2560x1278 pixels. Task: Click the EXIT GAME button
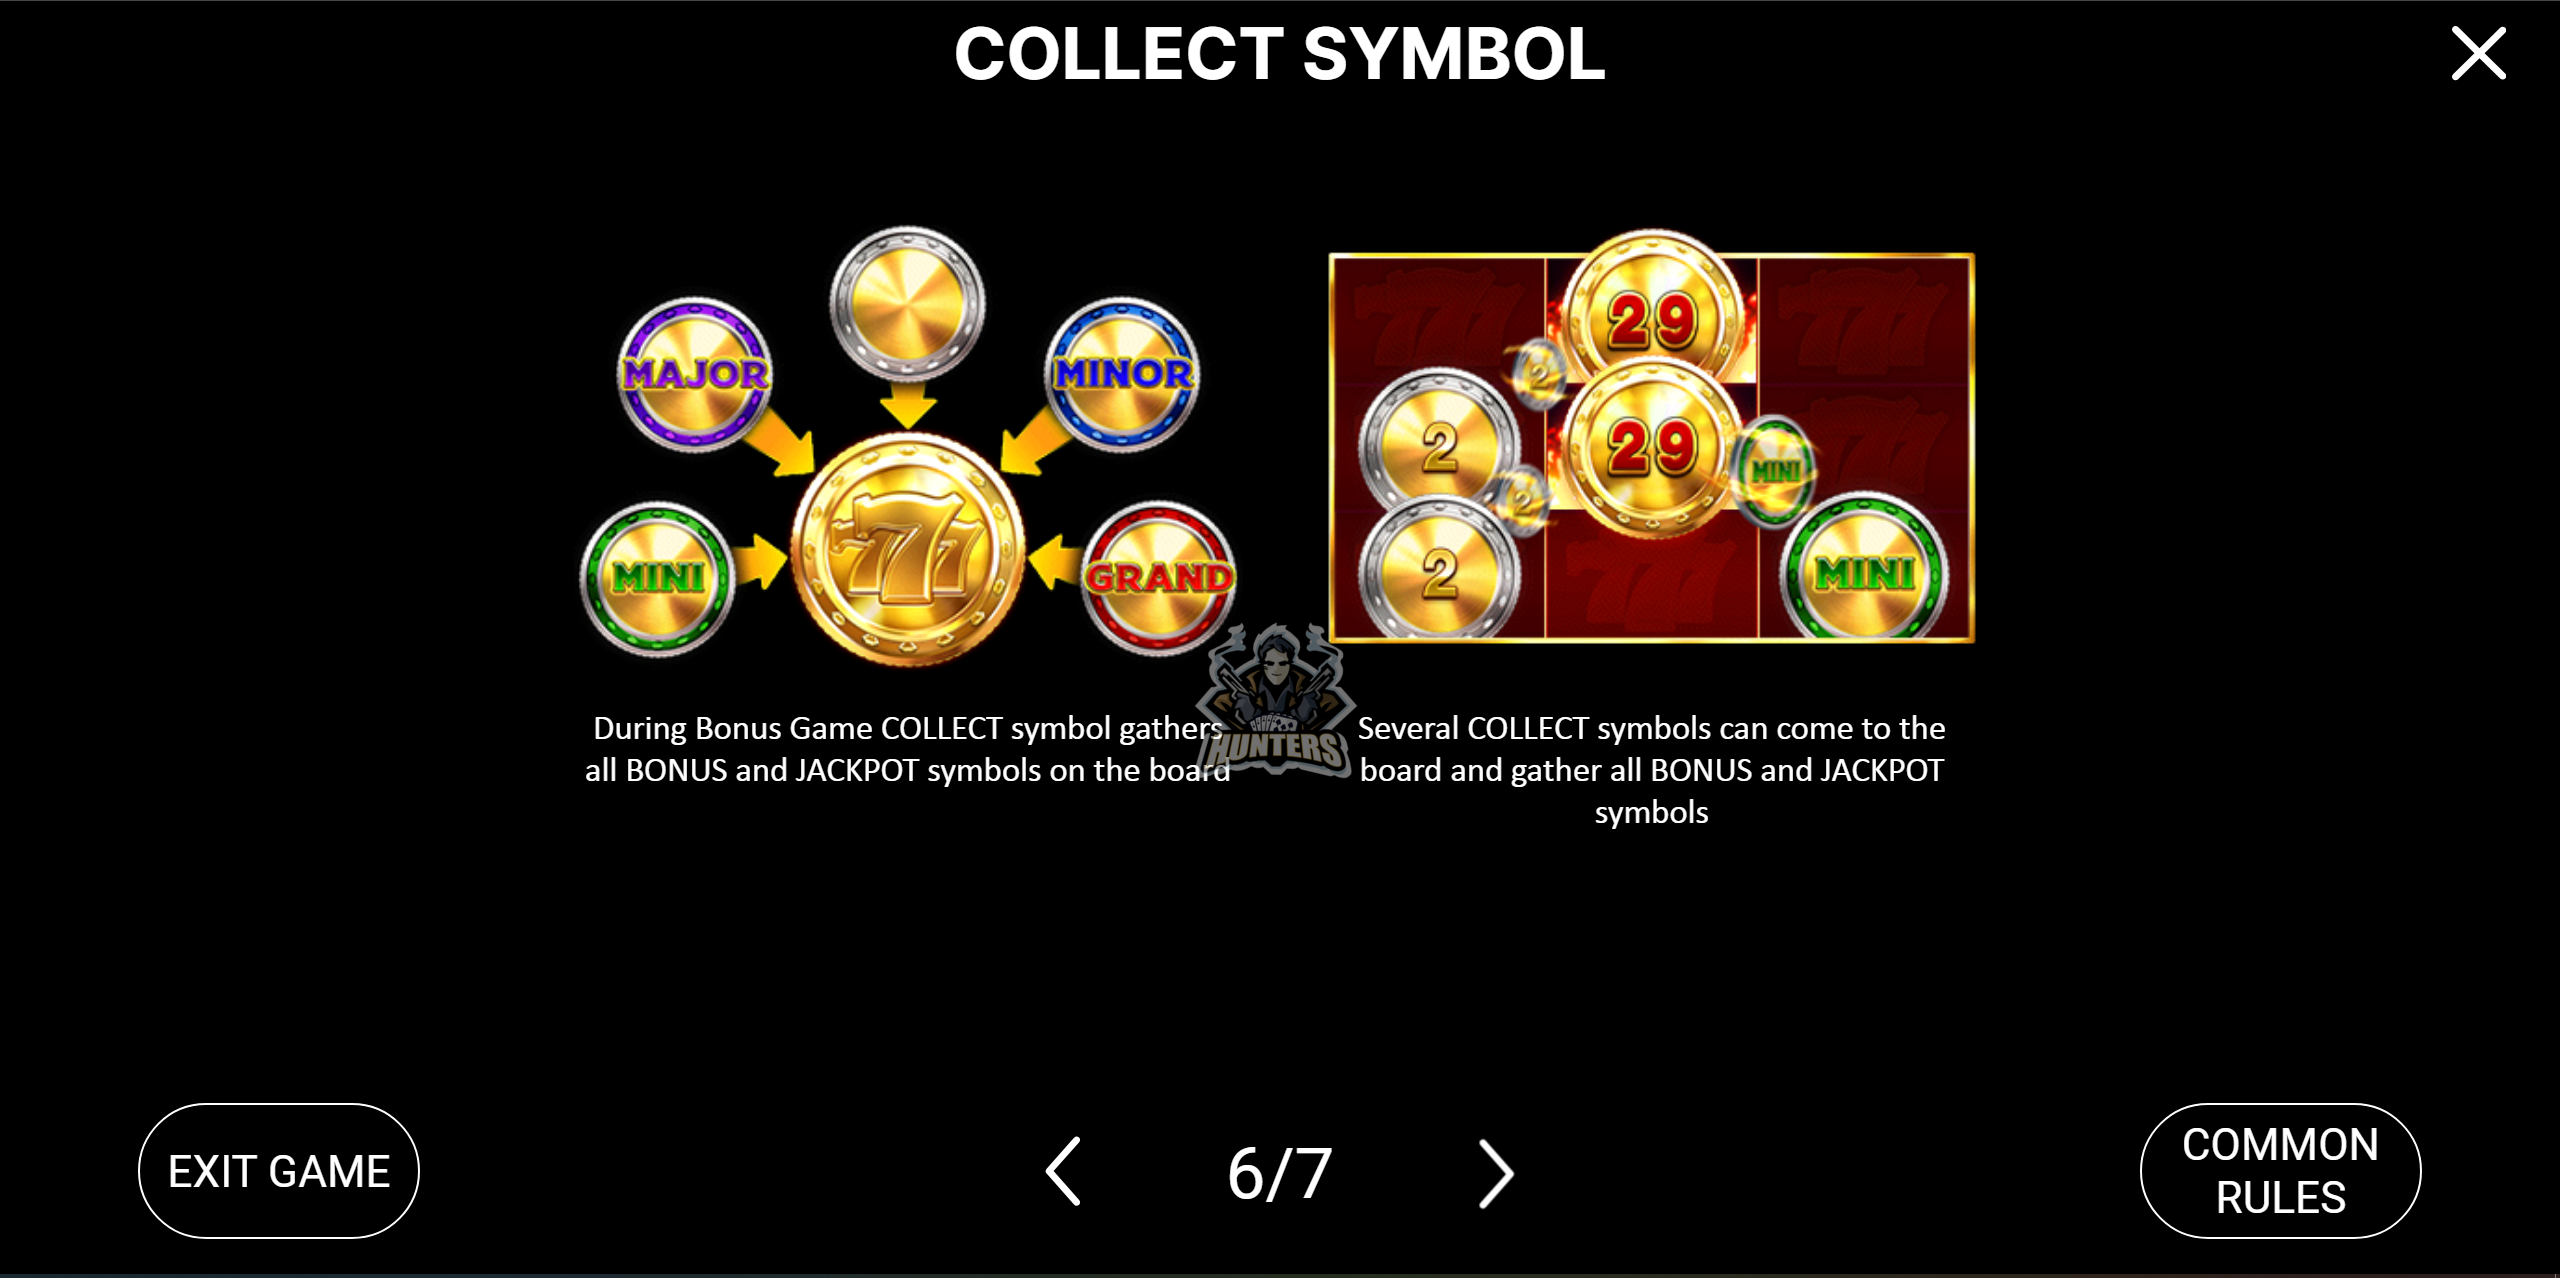(x=279, y=1171)
